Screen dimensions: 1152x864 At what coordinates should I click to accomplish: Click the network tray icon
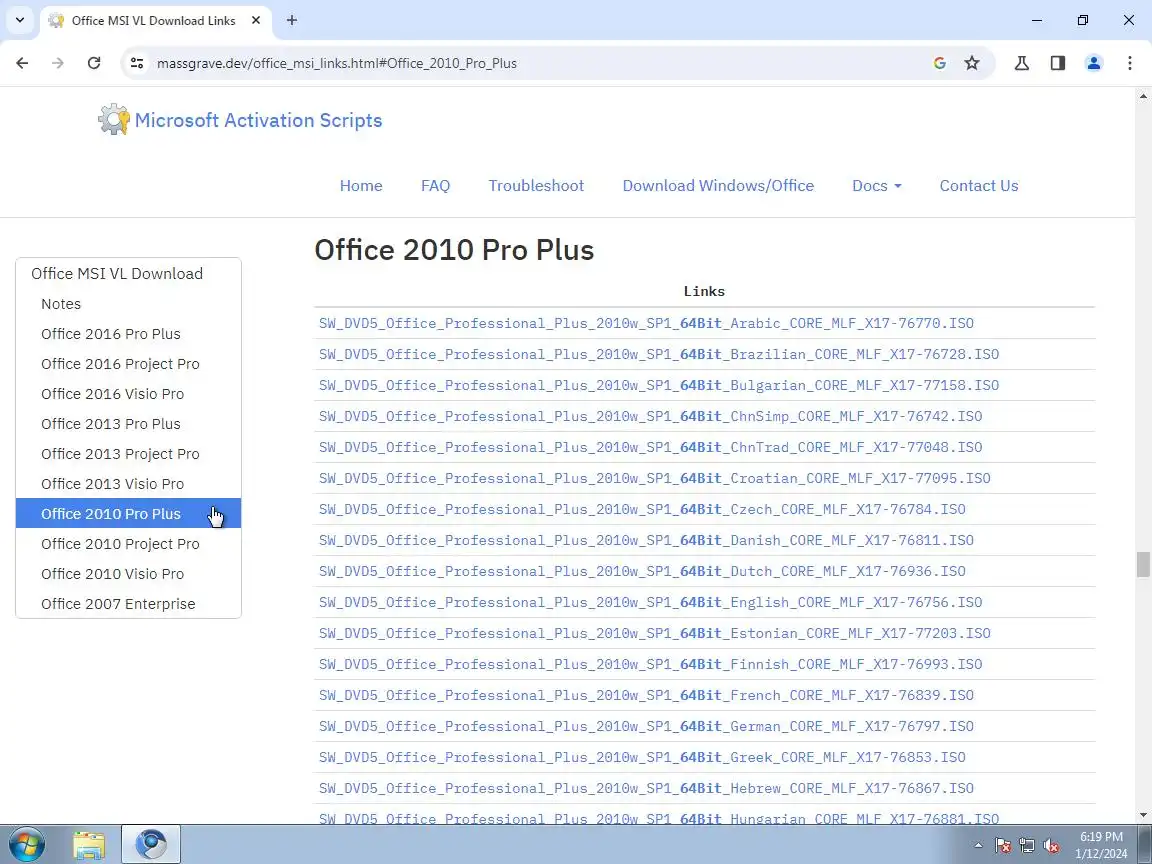[1027, 846]
